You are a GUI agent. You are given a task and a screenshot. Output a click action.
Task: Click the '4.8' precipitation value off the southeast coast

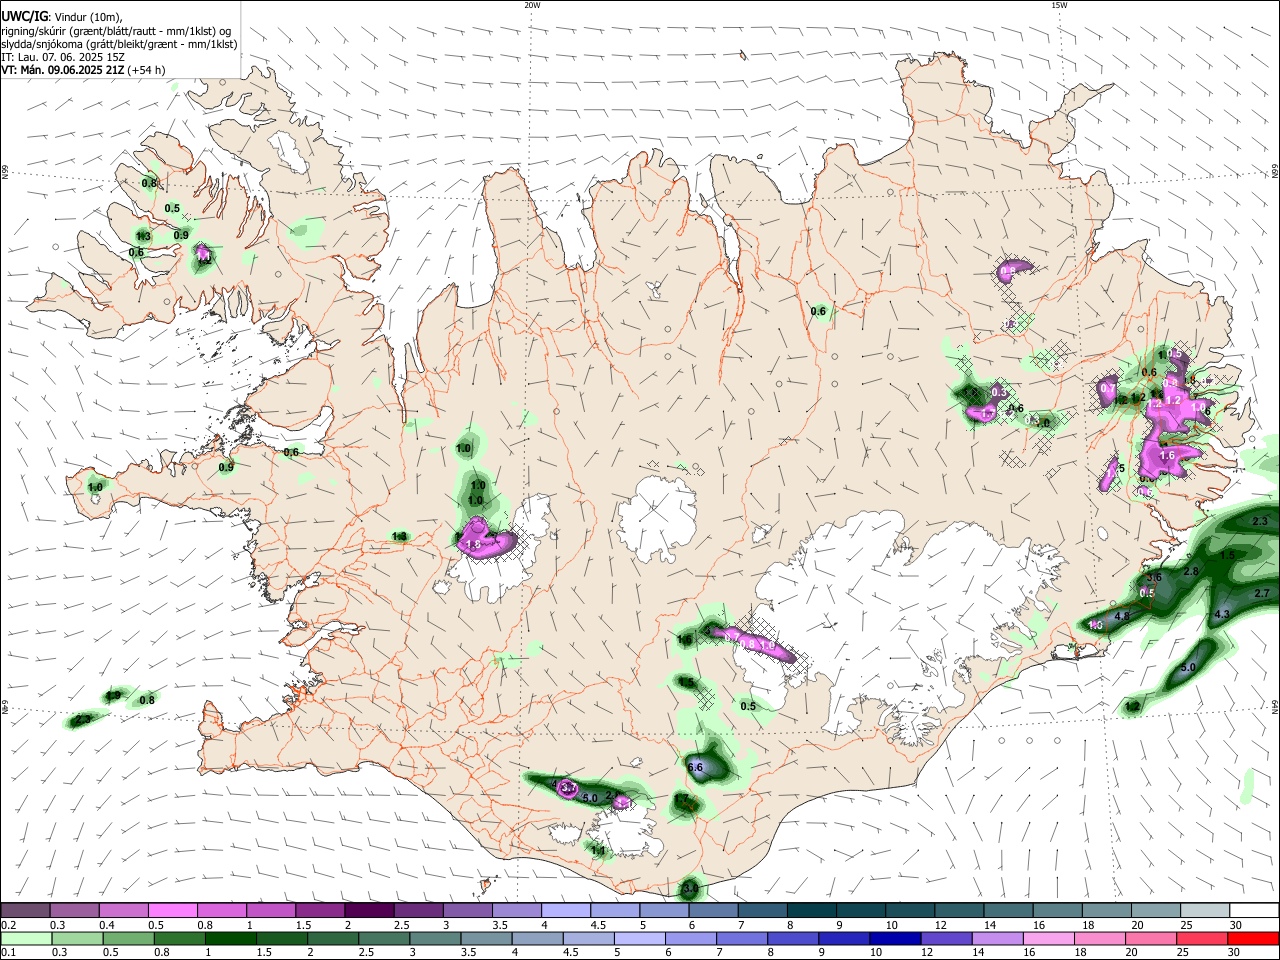pos(1122,616)
